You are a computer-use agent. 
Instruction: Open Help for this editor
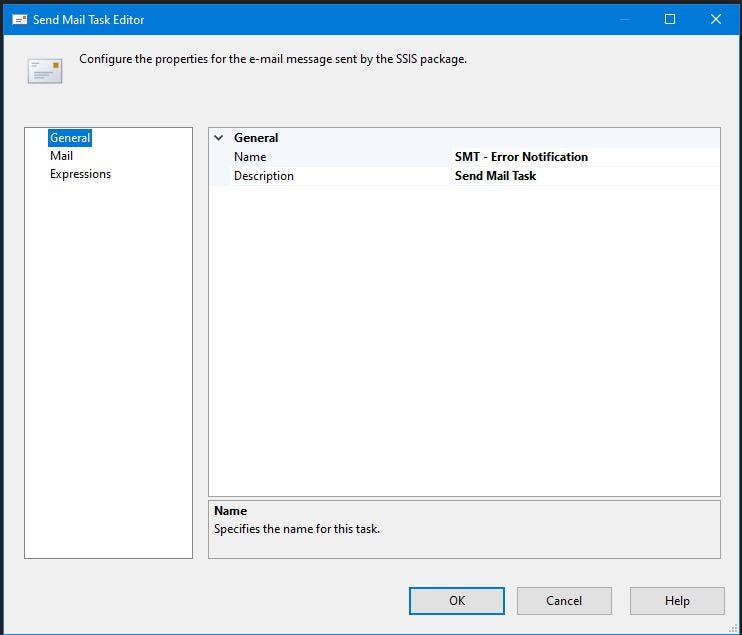(x=677, y=601)
